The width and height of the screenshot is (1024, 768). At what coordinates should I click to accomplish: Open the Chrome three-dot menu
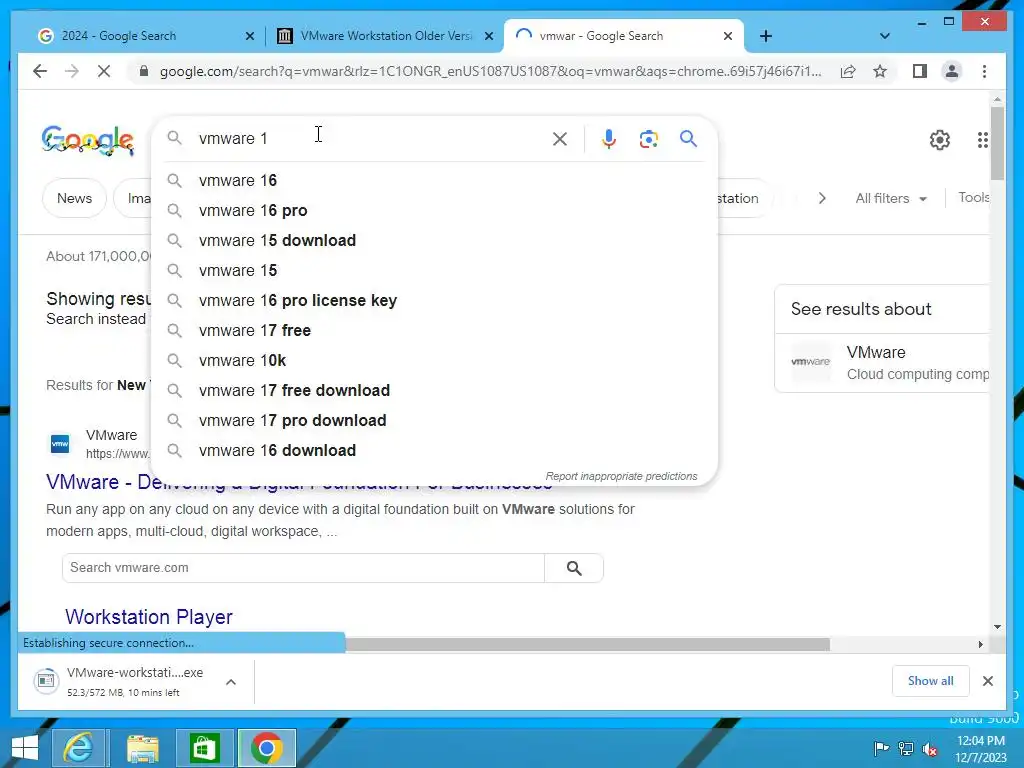coord(984,71)
